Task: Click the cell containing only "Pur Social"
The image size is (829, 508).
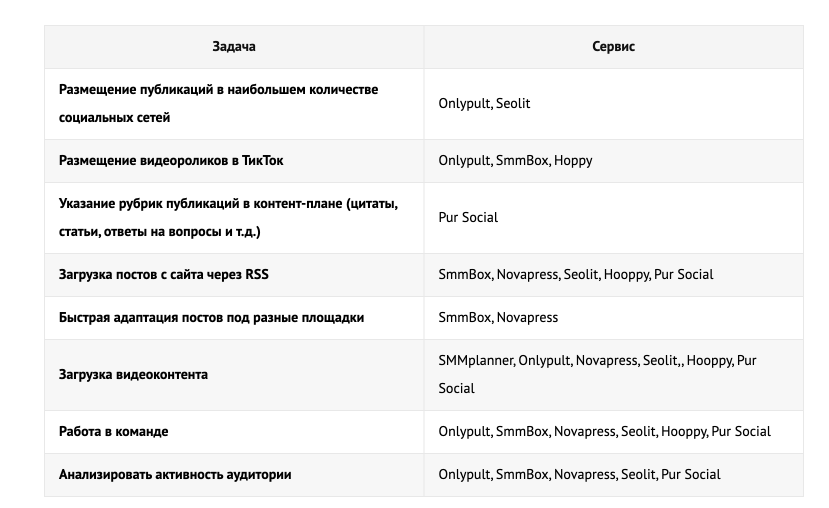Action: pyautogui.click(x=468, y=217)
